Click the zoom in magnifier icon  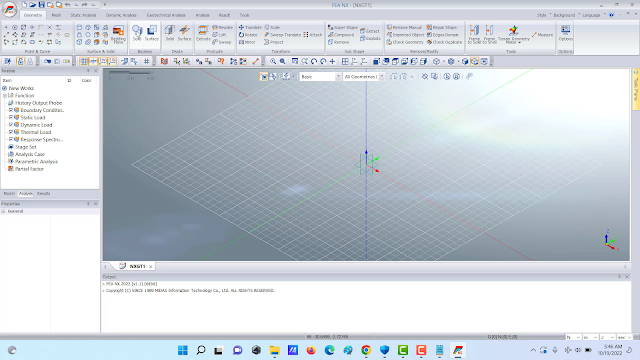[273, 61]
